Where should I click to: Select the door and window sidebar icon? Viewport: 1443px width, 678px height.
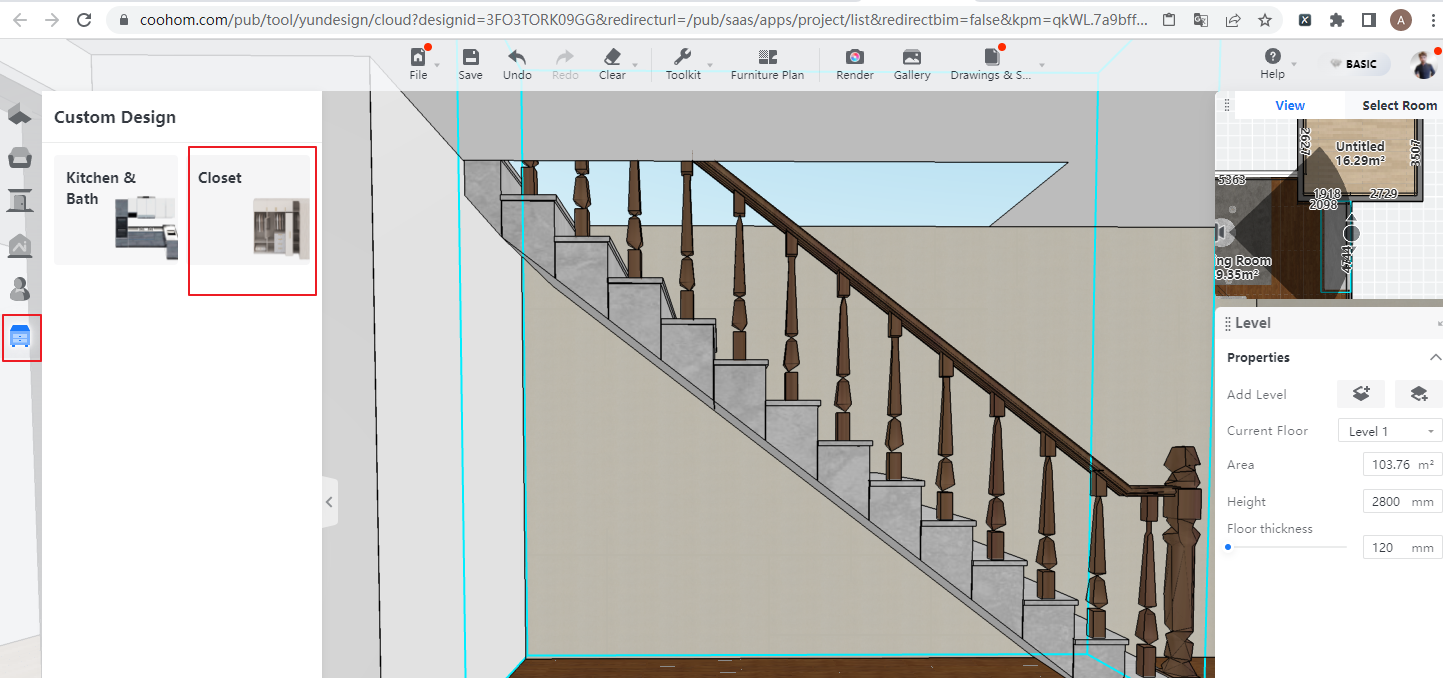[x=19, y=201]
